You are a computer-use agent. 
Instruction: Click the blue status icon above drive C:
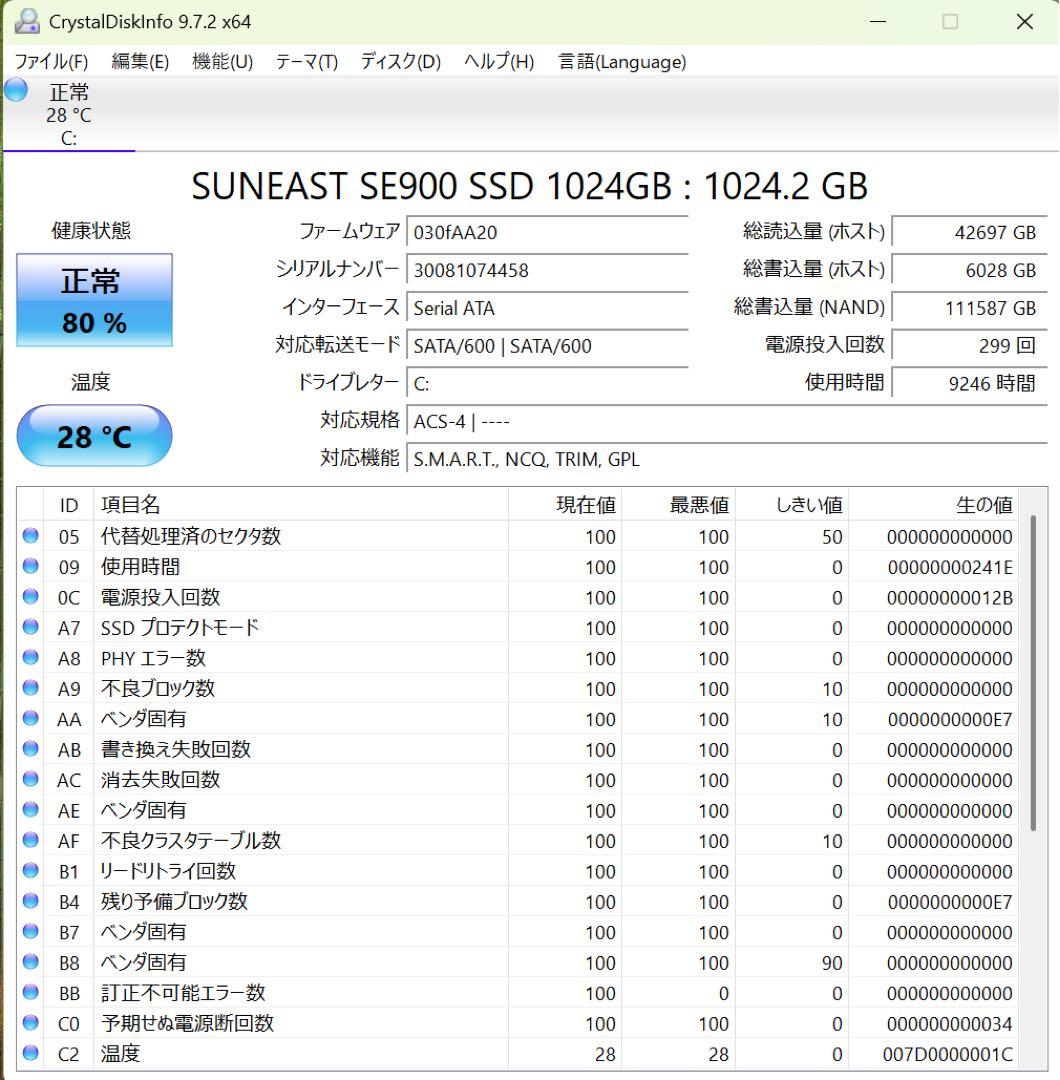pos(14,91)
